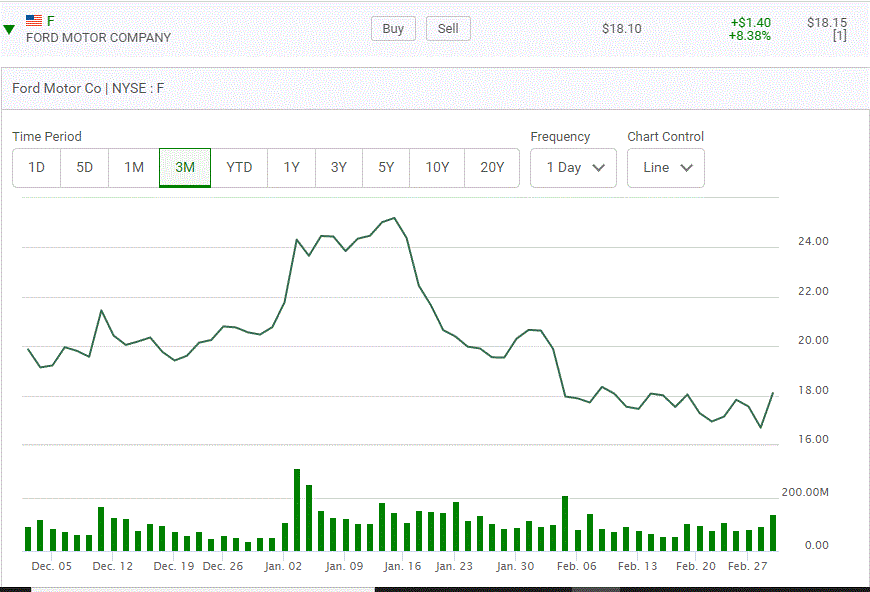This screenshot has height=592, width=870.
Task: Click the Feb. 27 axis label
Action: tap(747, 566)
